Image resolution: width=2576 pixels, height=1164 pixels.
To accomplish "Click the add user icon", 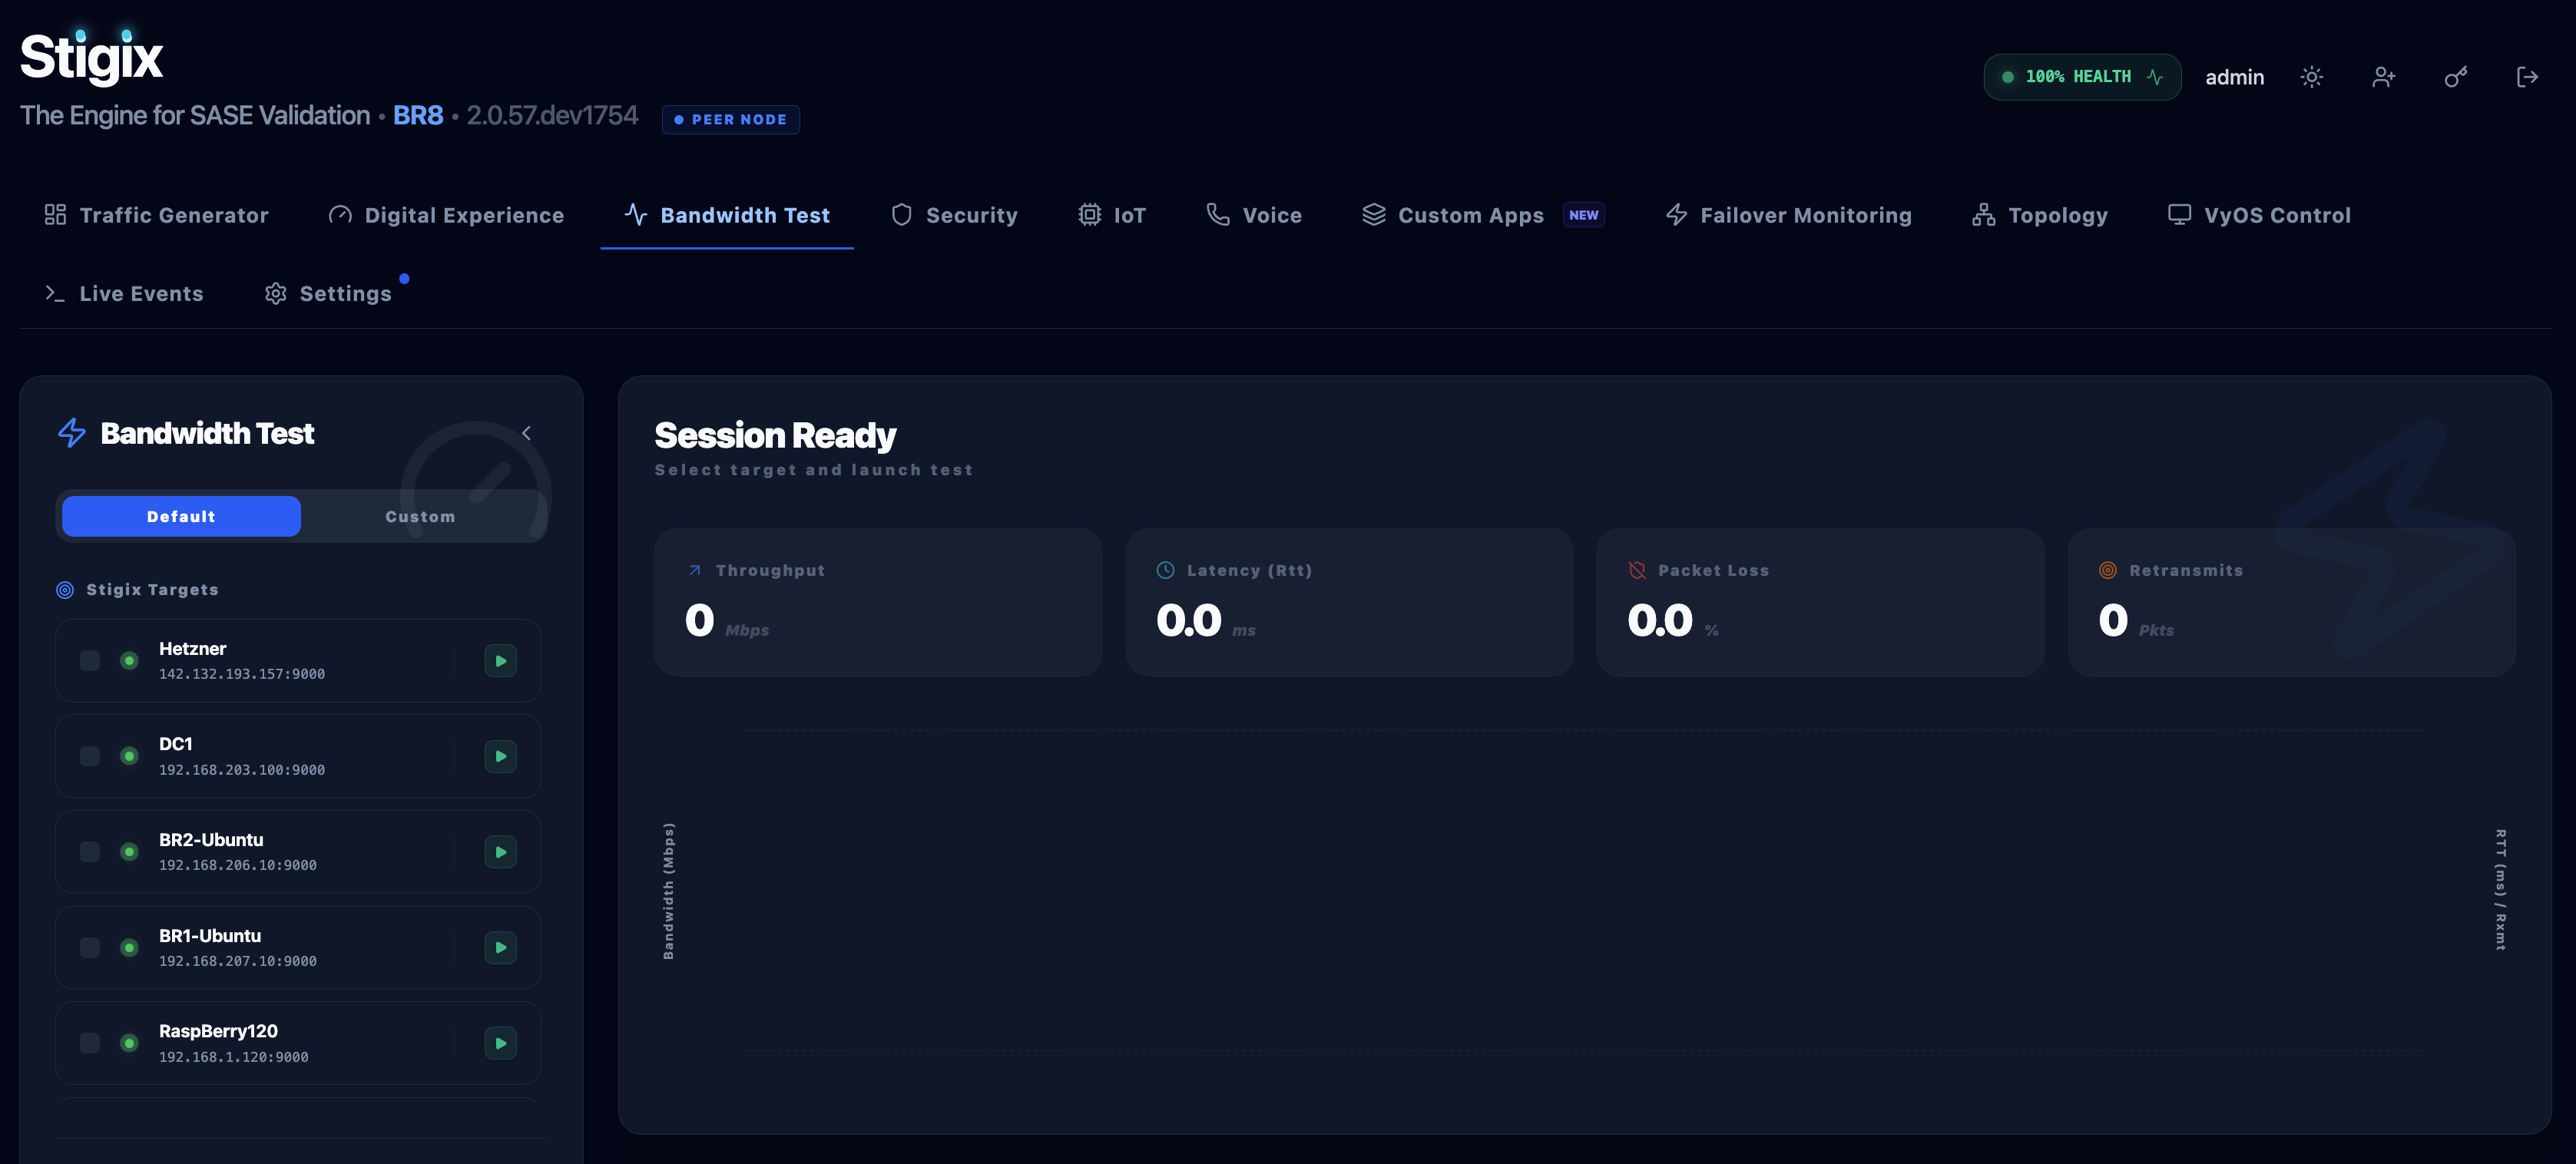I will point(2383,77).
